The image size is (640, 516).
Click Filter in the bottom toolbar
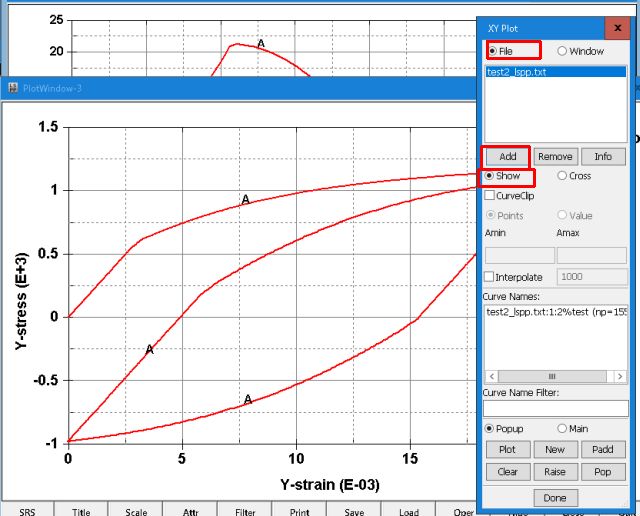(x=245, y=510)
